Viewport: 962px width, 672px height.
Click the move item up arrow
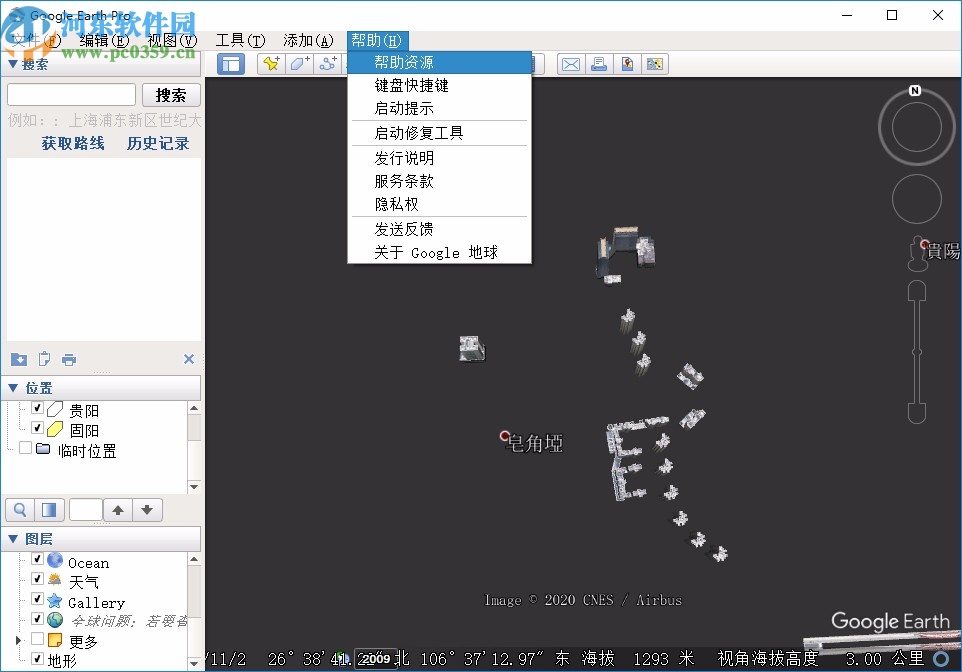tap(118, 510)
